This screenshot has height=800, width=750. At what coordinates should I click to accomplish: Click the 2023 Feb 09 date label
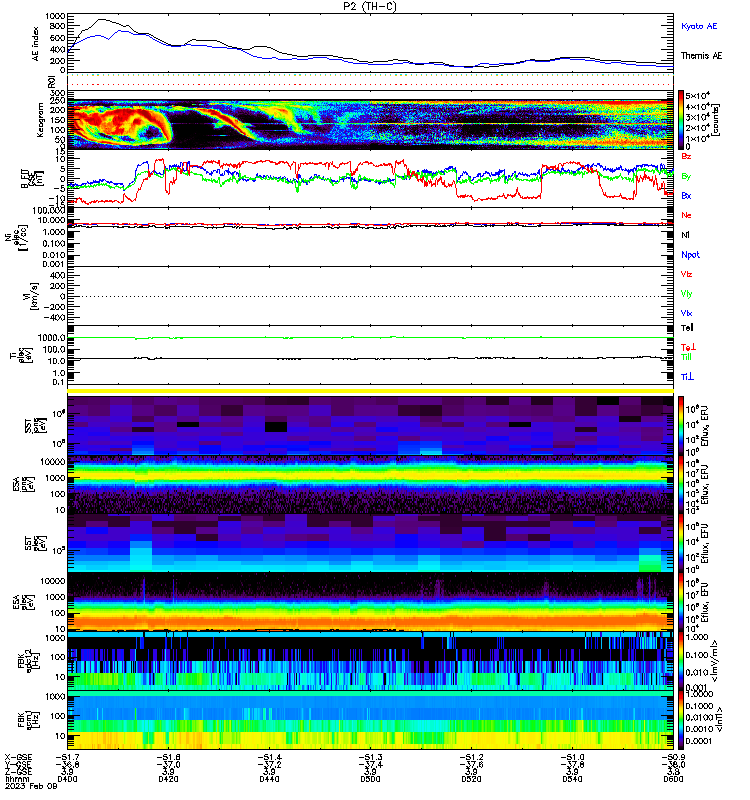click(31, 787)
